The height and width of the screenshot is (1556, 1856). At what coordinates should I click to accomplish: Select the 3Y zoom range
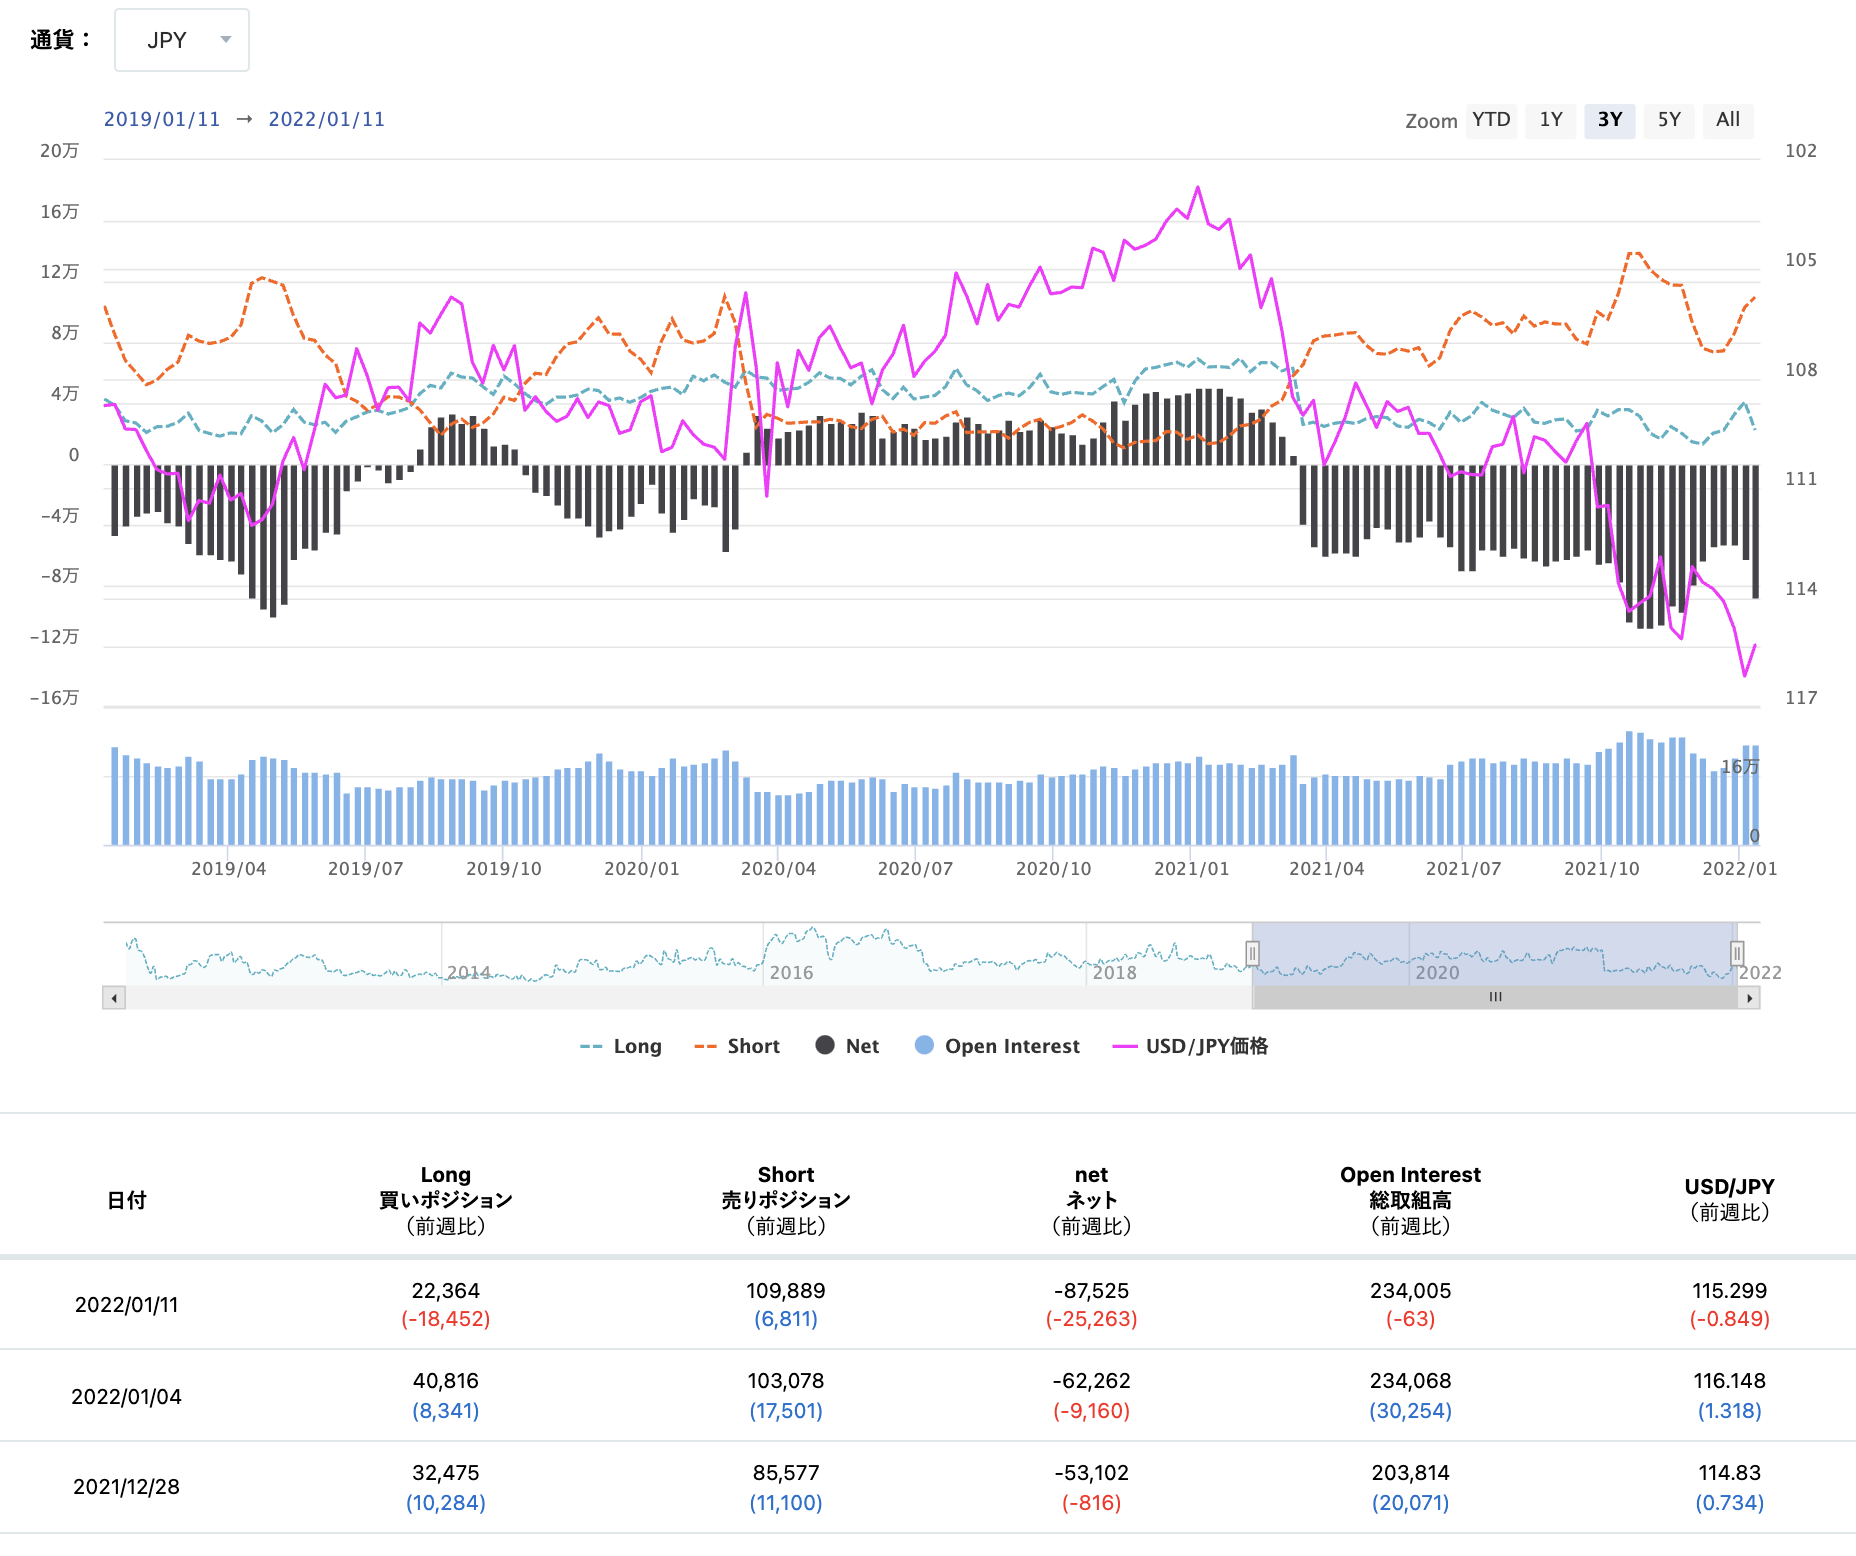pyautogui.click(x=1610, y=120)
